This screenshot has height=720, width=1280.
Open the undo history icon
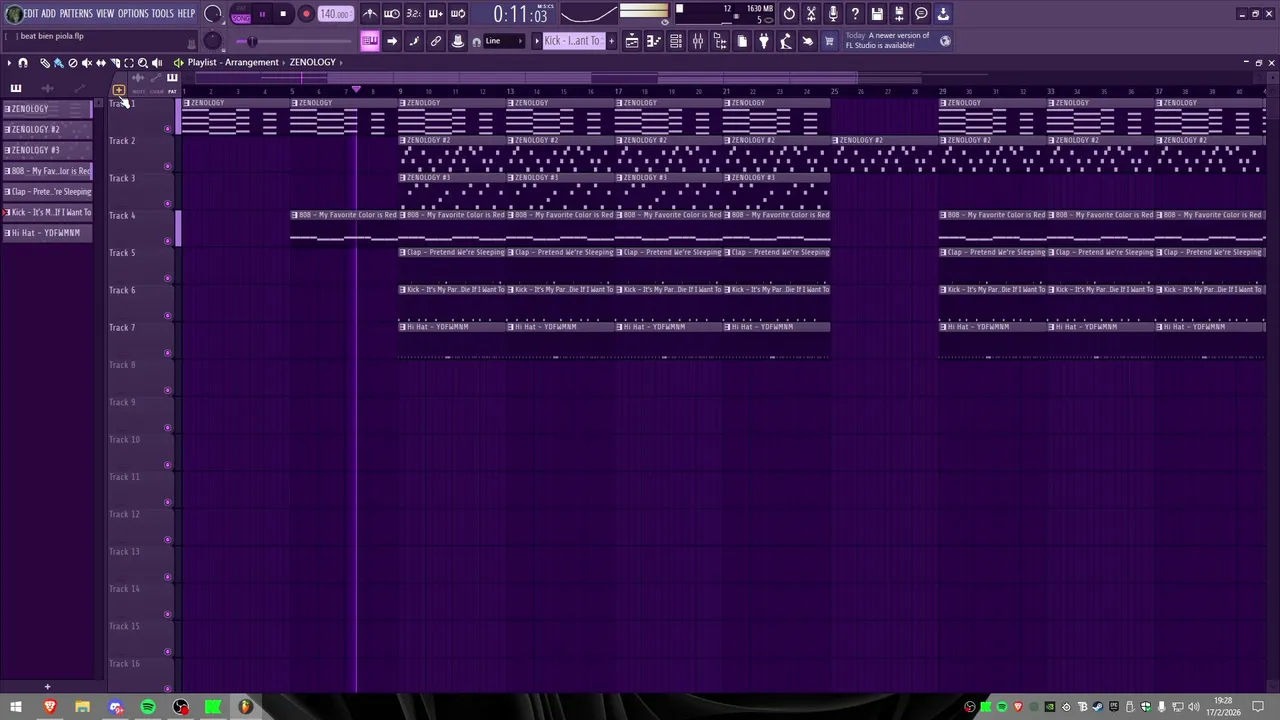(x=789, y=14)
